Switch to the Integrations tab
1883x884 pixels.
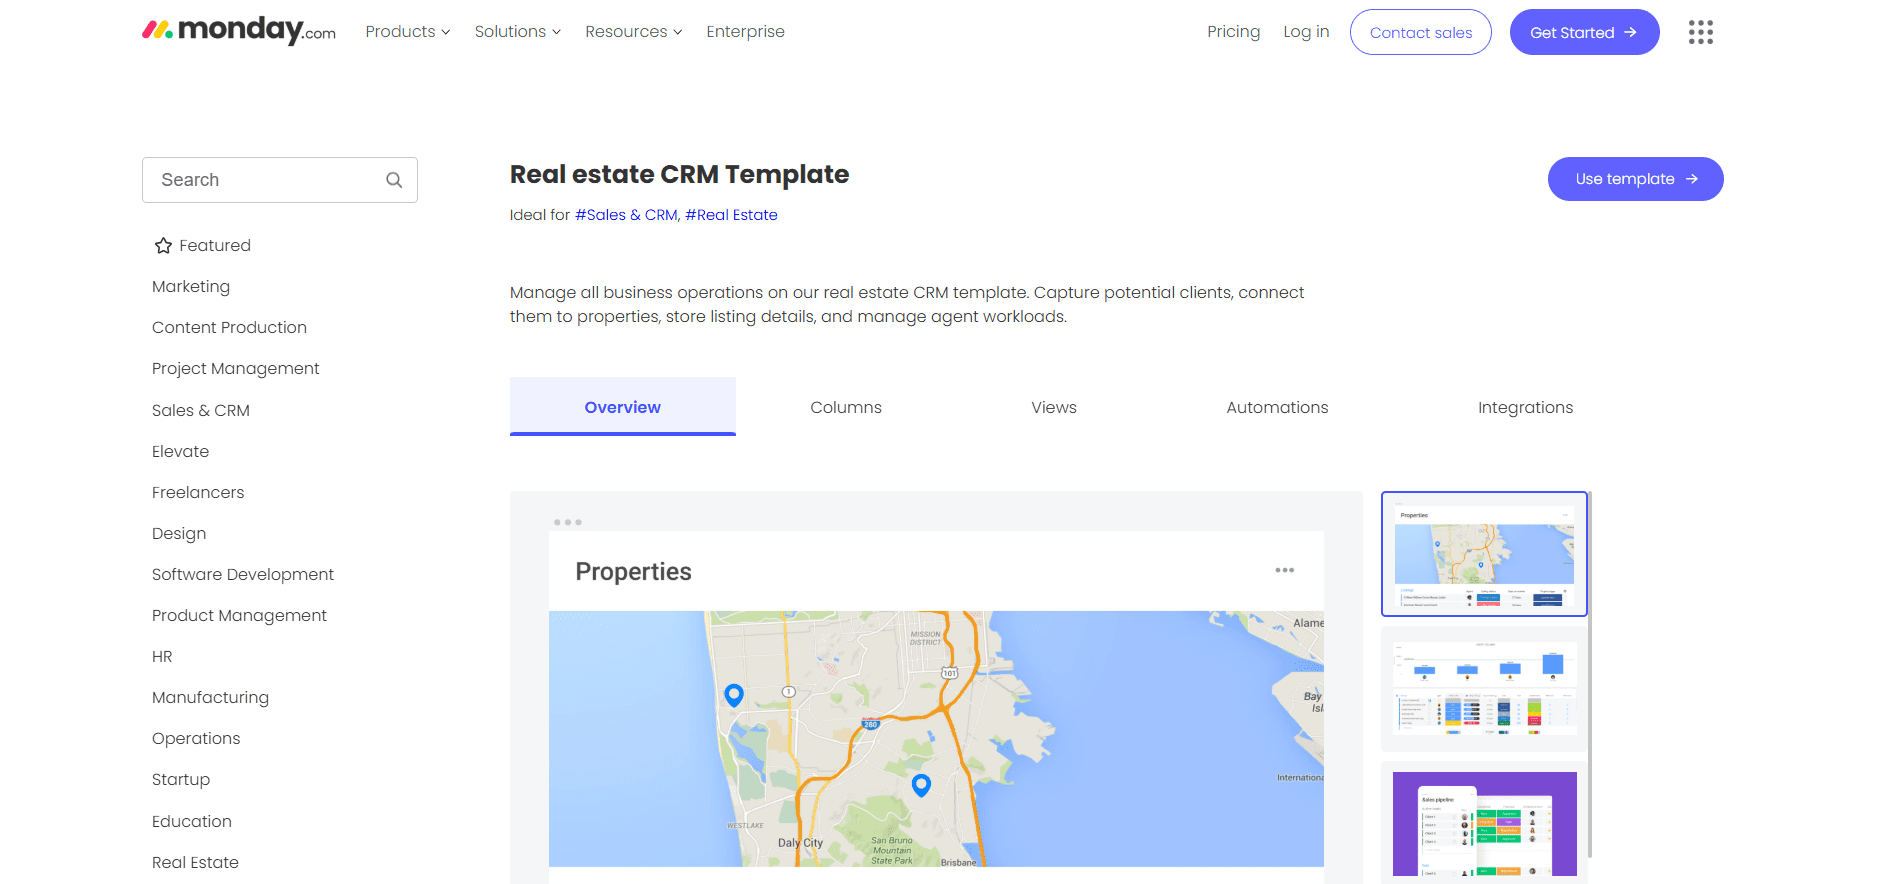[x=1525, y=407]
